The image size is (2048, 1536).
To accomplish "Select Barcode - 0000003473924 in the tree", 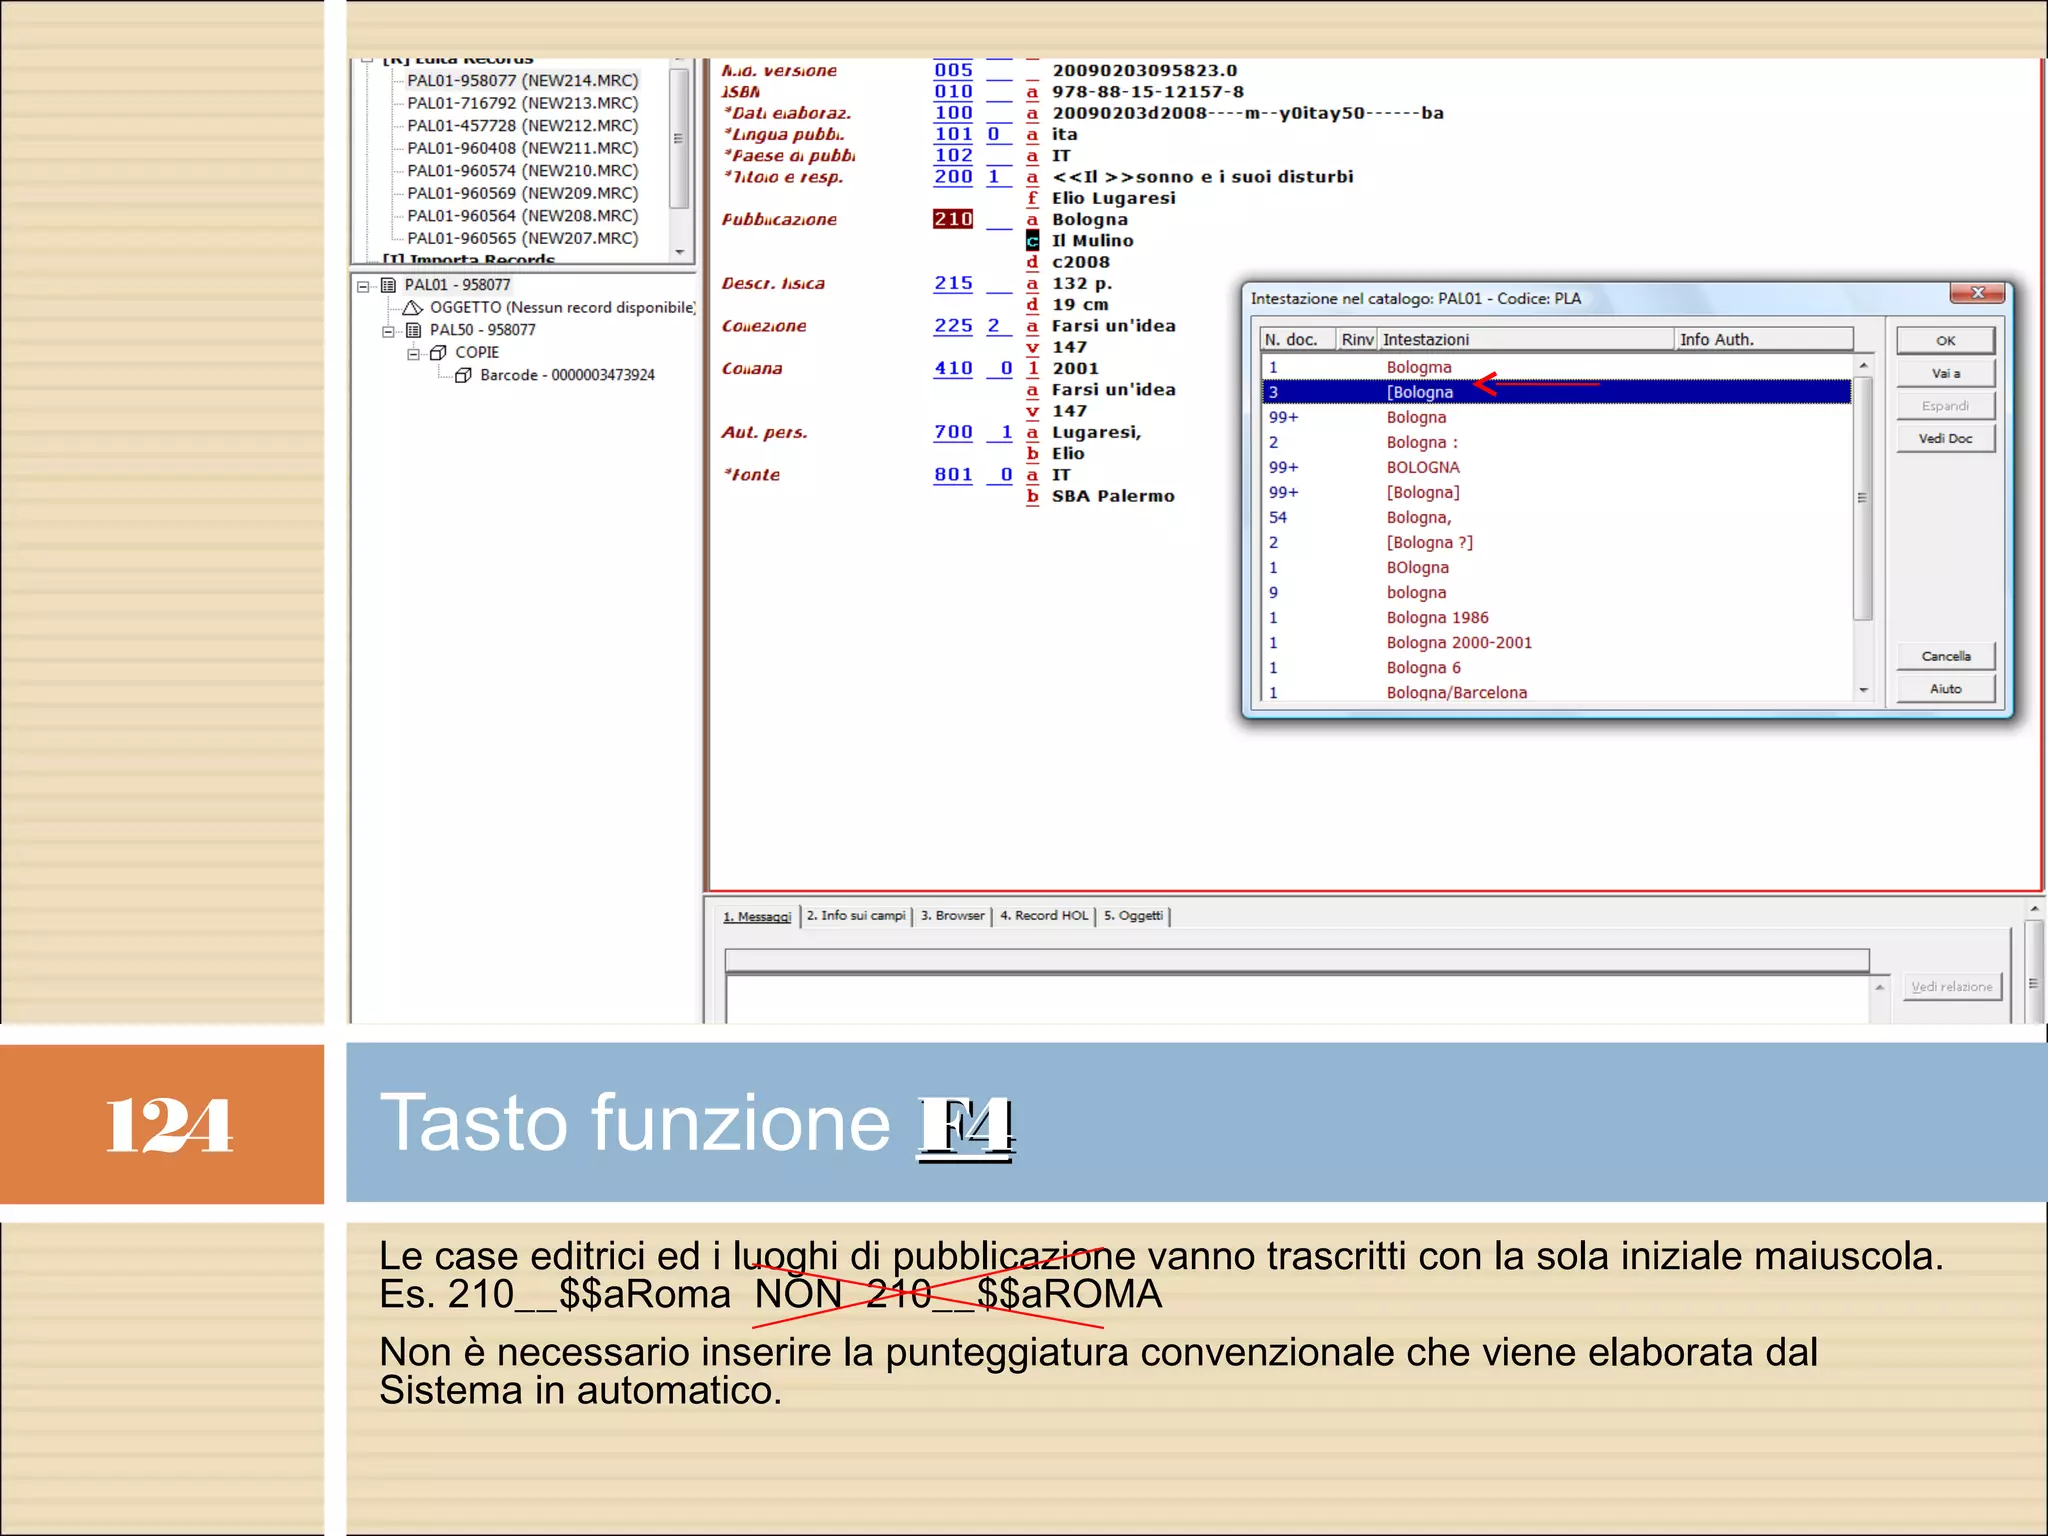I will (x=567, y=375).
